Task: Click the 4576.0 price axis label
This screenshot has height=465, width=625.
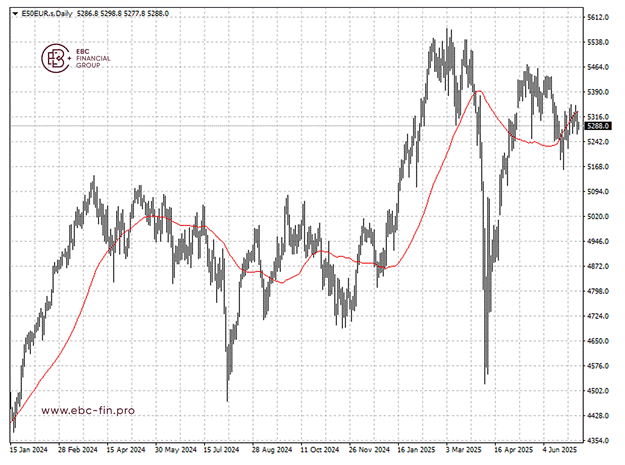Action: pos(598,366)
